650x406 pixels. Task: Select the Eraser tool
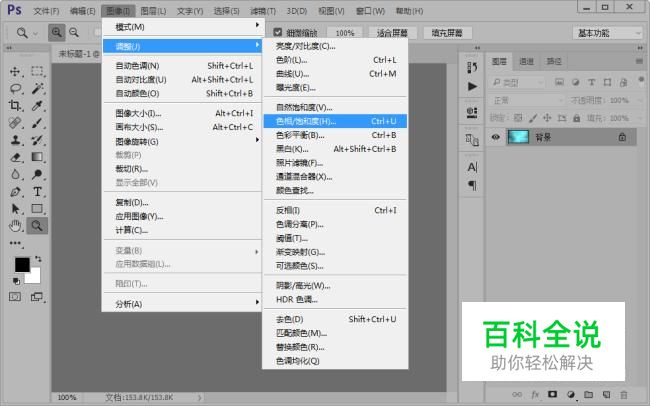[15, 157]
